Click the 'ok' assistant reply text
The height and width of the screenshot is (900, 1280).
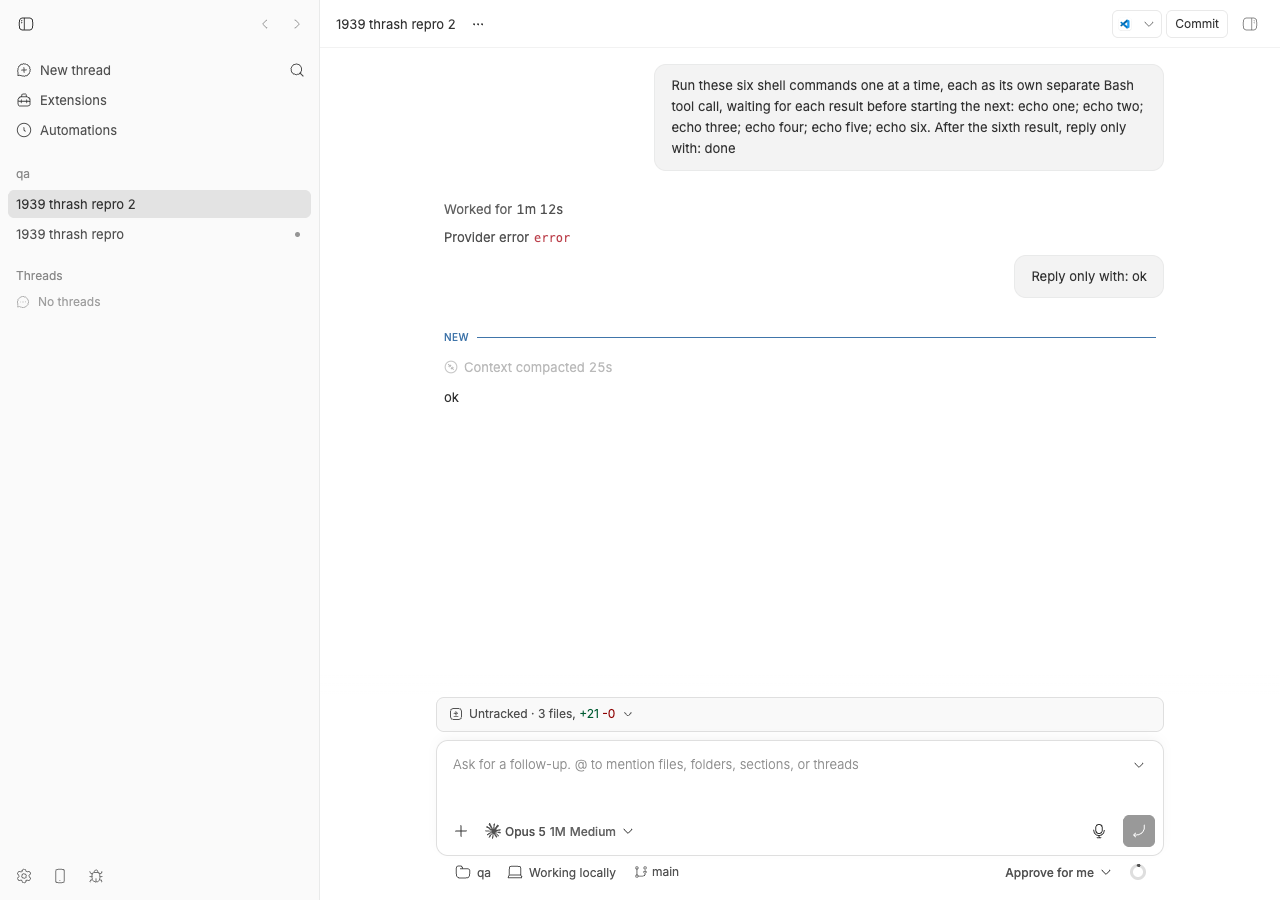(451, 397)
